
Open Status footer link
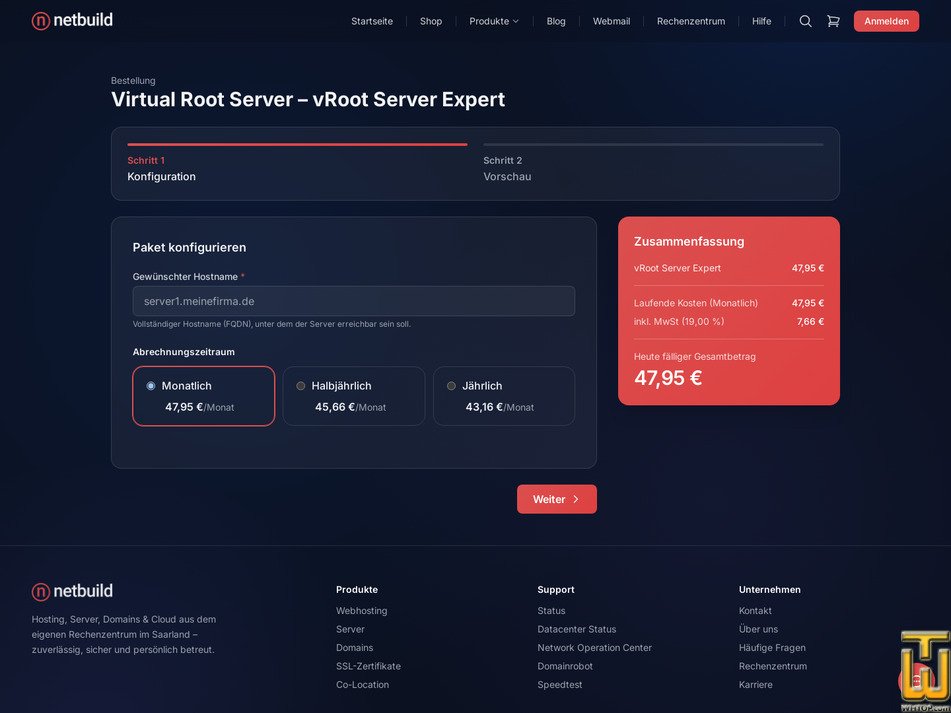pyautogui.click(x=551, y=611)
